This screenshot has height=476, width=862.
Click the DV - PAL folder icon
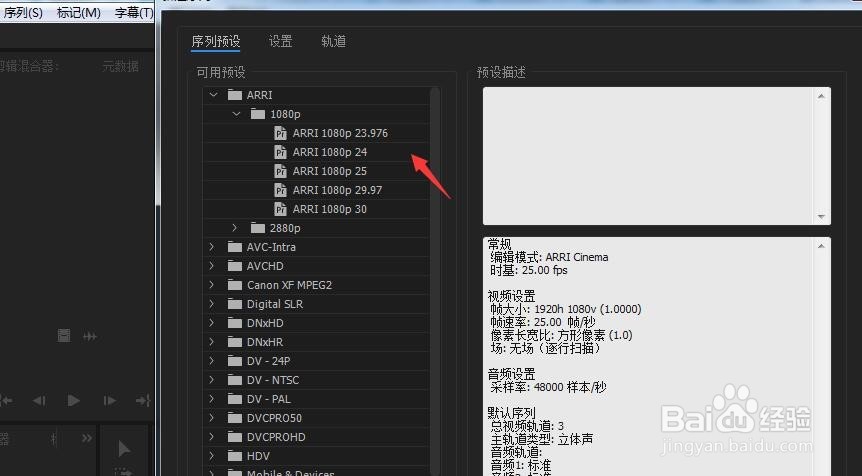pyautogui.click(x=235, y=398)
